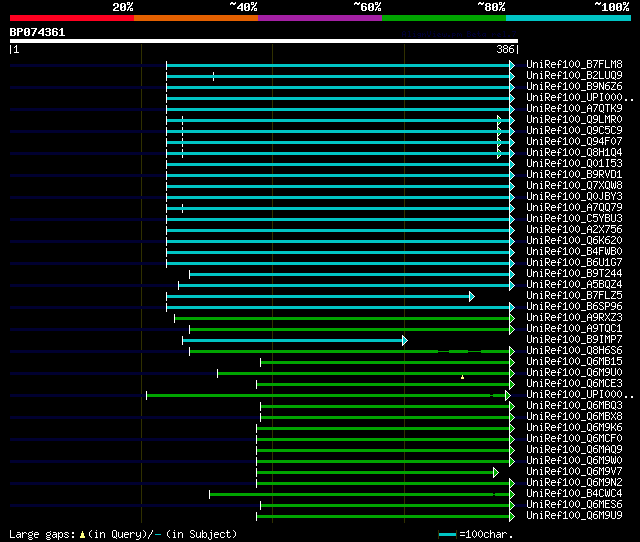This screenshot has width=640, height=542.
Task: Select the UniRef100_Q0JBY3 label
Action: (x=574, y=197)
